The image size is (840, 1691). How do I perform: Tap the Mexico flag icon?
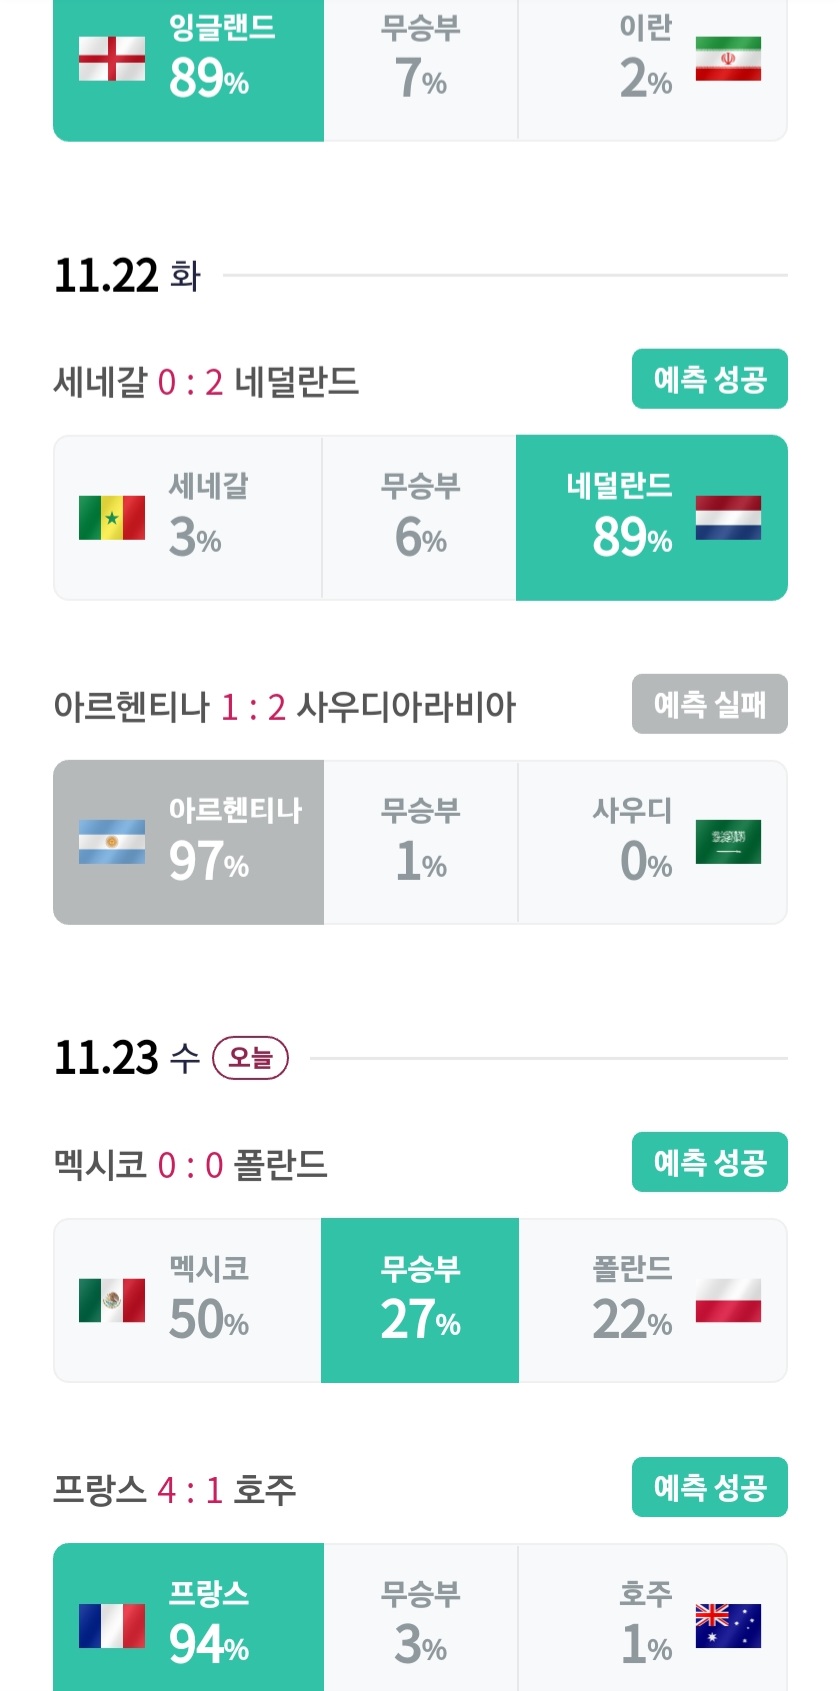click(x=112, y=1300)
